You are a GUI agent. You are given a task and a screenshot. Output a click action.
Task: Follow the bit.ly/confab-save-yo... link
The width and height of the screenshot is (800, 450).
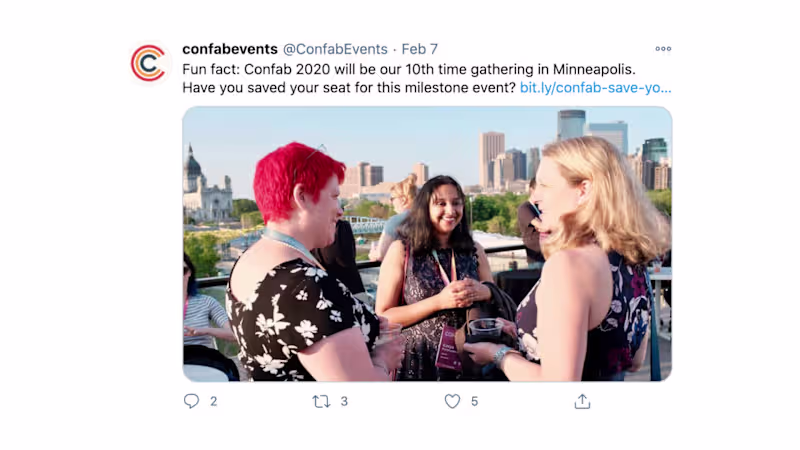tap(596, 87)
